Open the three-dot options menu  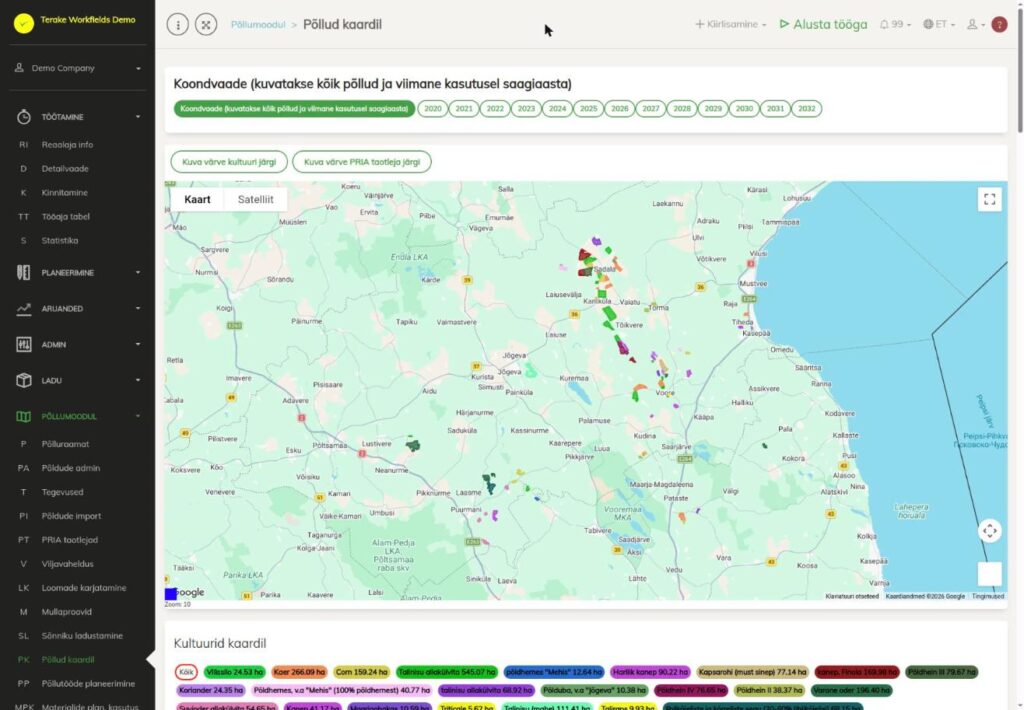coord(178,25)
